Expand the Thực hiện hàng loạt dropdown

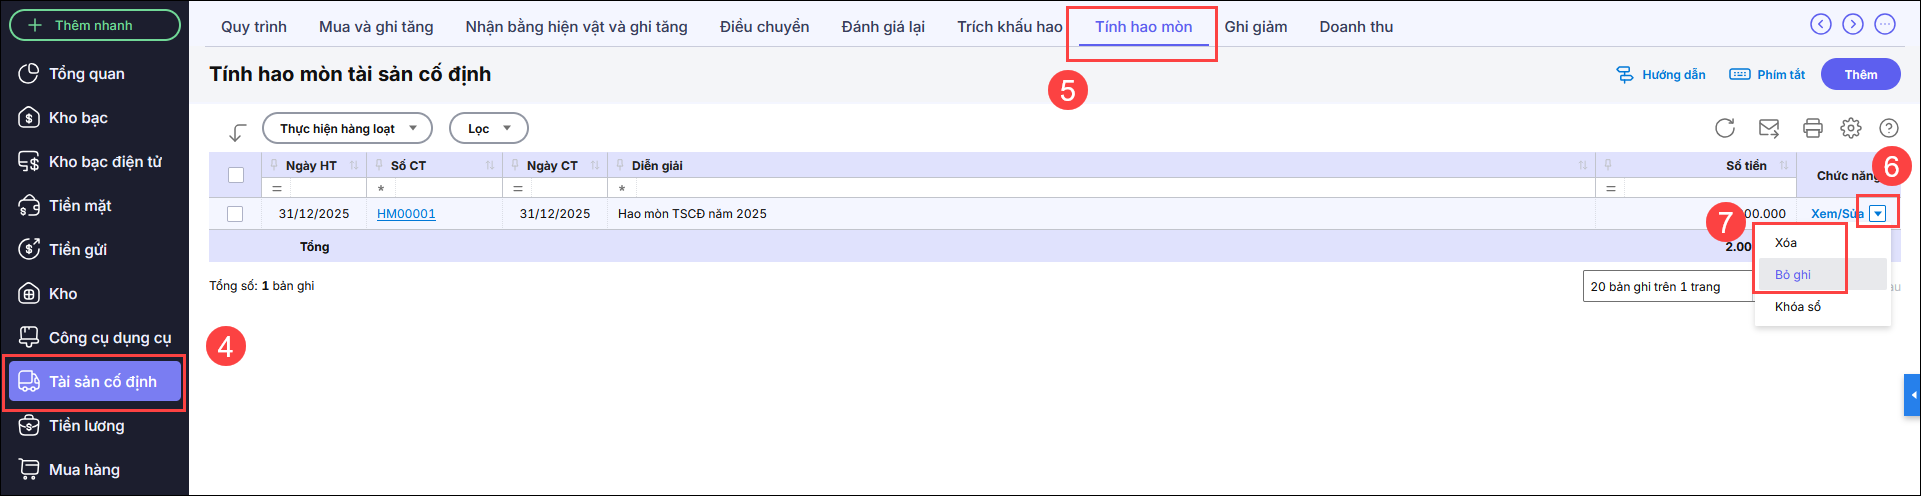click(x=347, y=129)
